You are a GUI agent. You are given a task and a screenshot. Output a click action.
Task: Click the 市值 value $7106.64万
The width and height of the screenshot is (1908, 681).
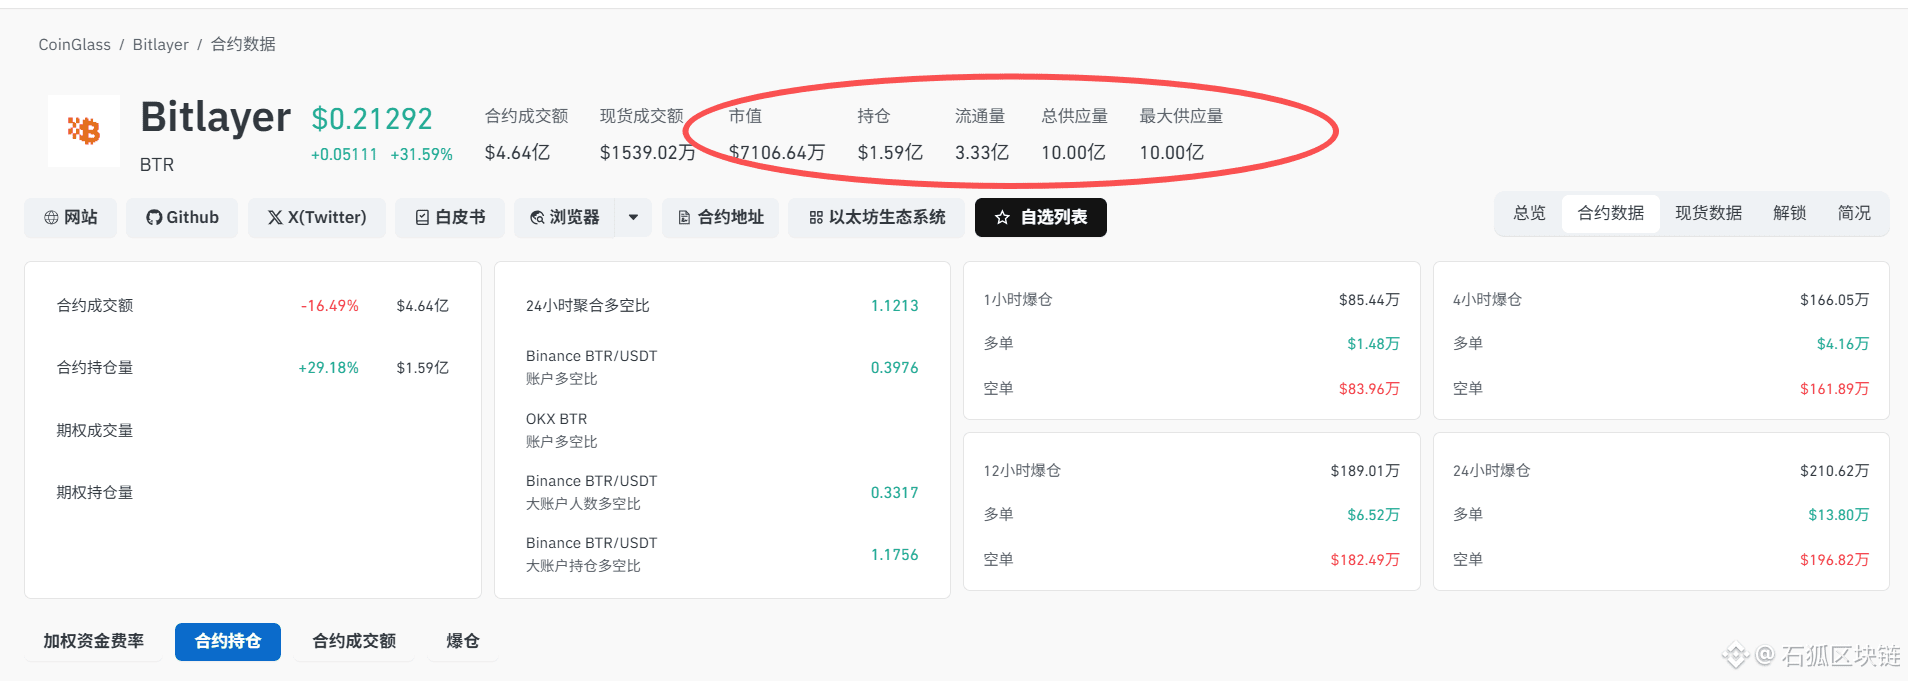tap(777, 153)
